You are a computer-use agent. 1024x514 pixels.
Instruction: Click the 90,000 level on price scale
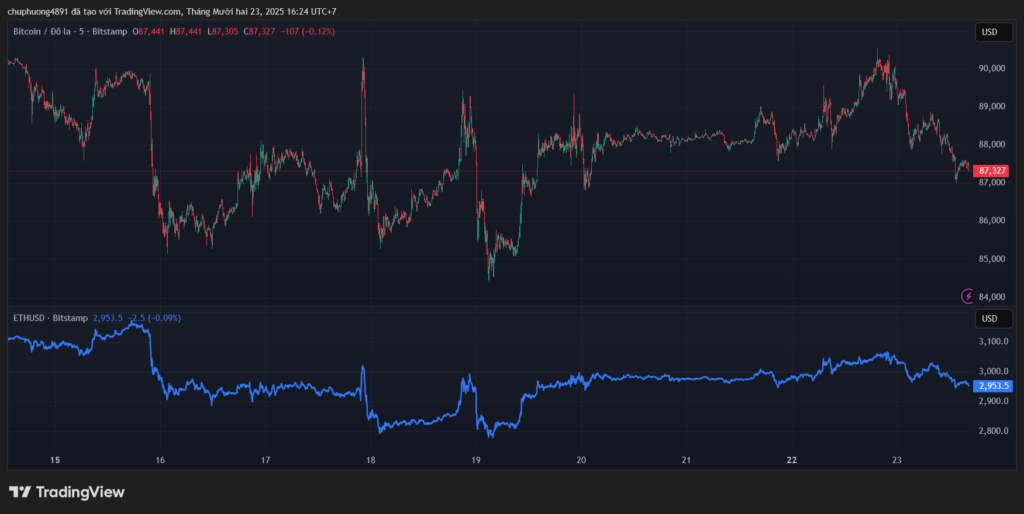click(x=991, y=68)
